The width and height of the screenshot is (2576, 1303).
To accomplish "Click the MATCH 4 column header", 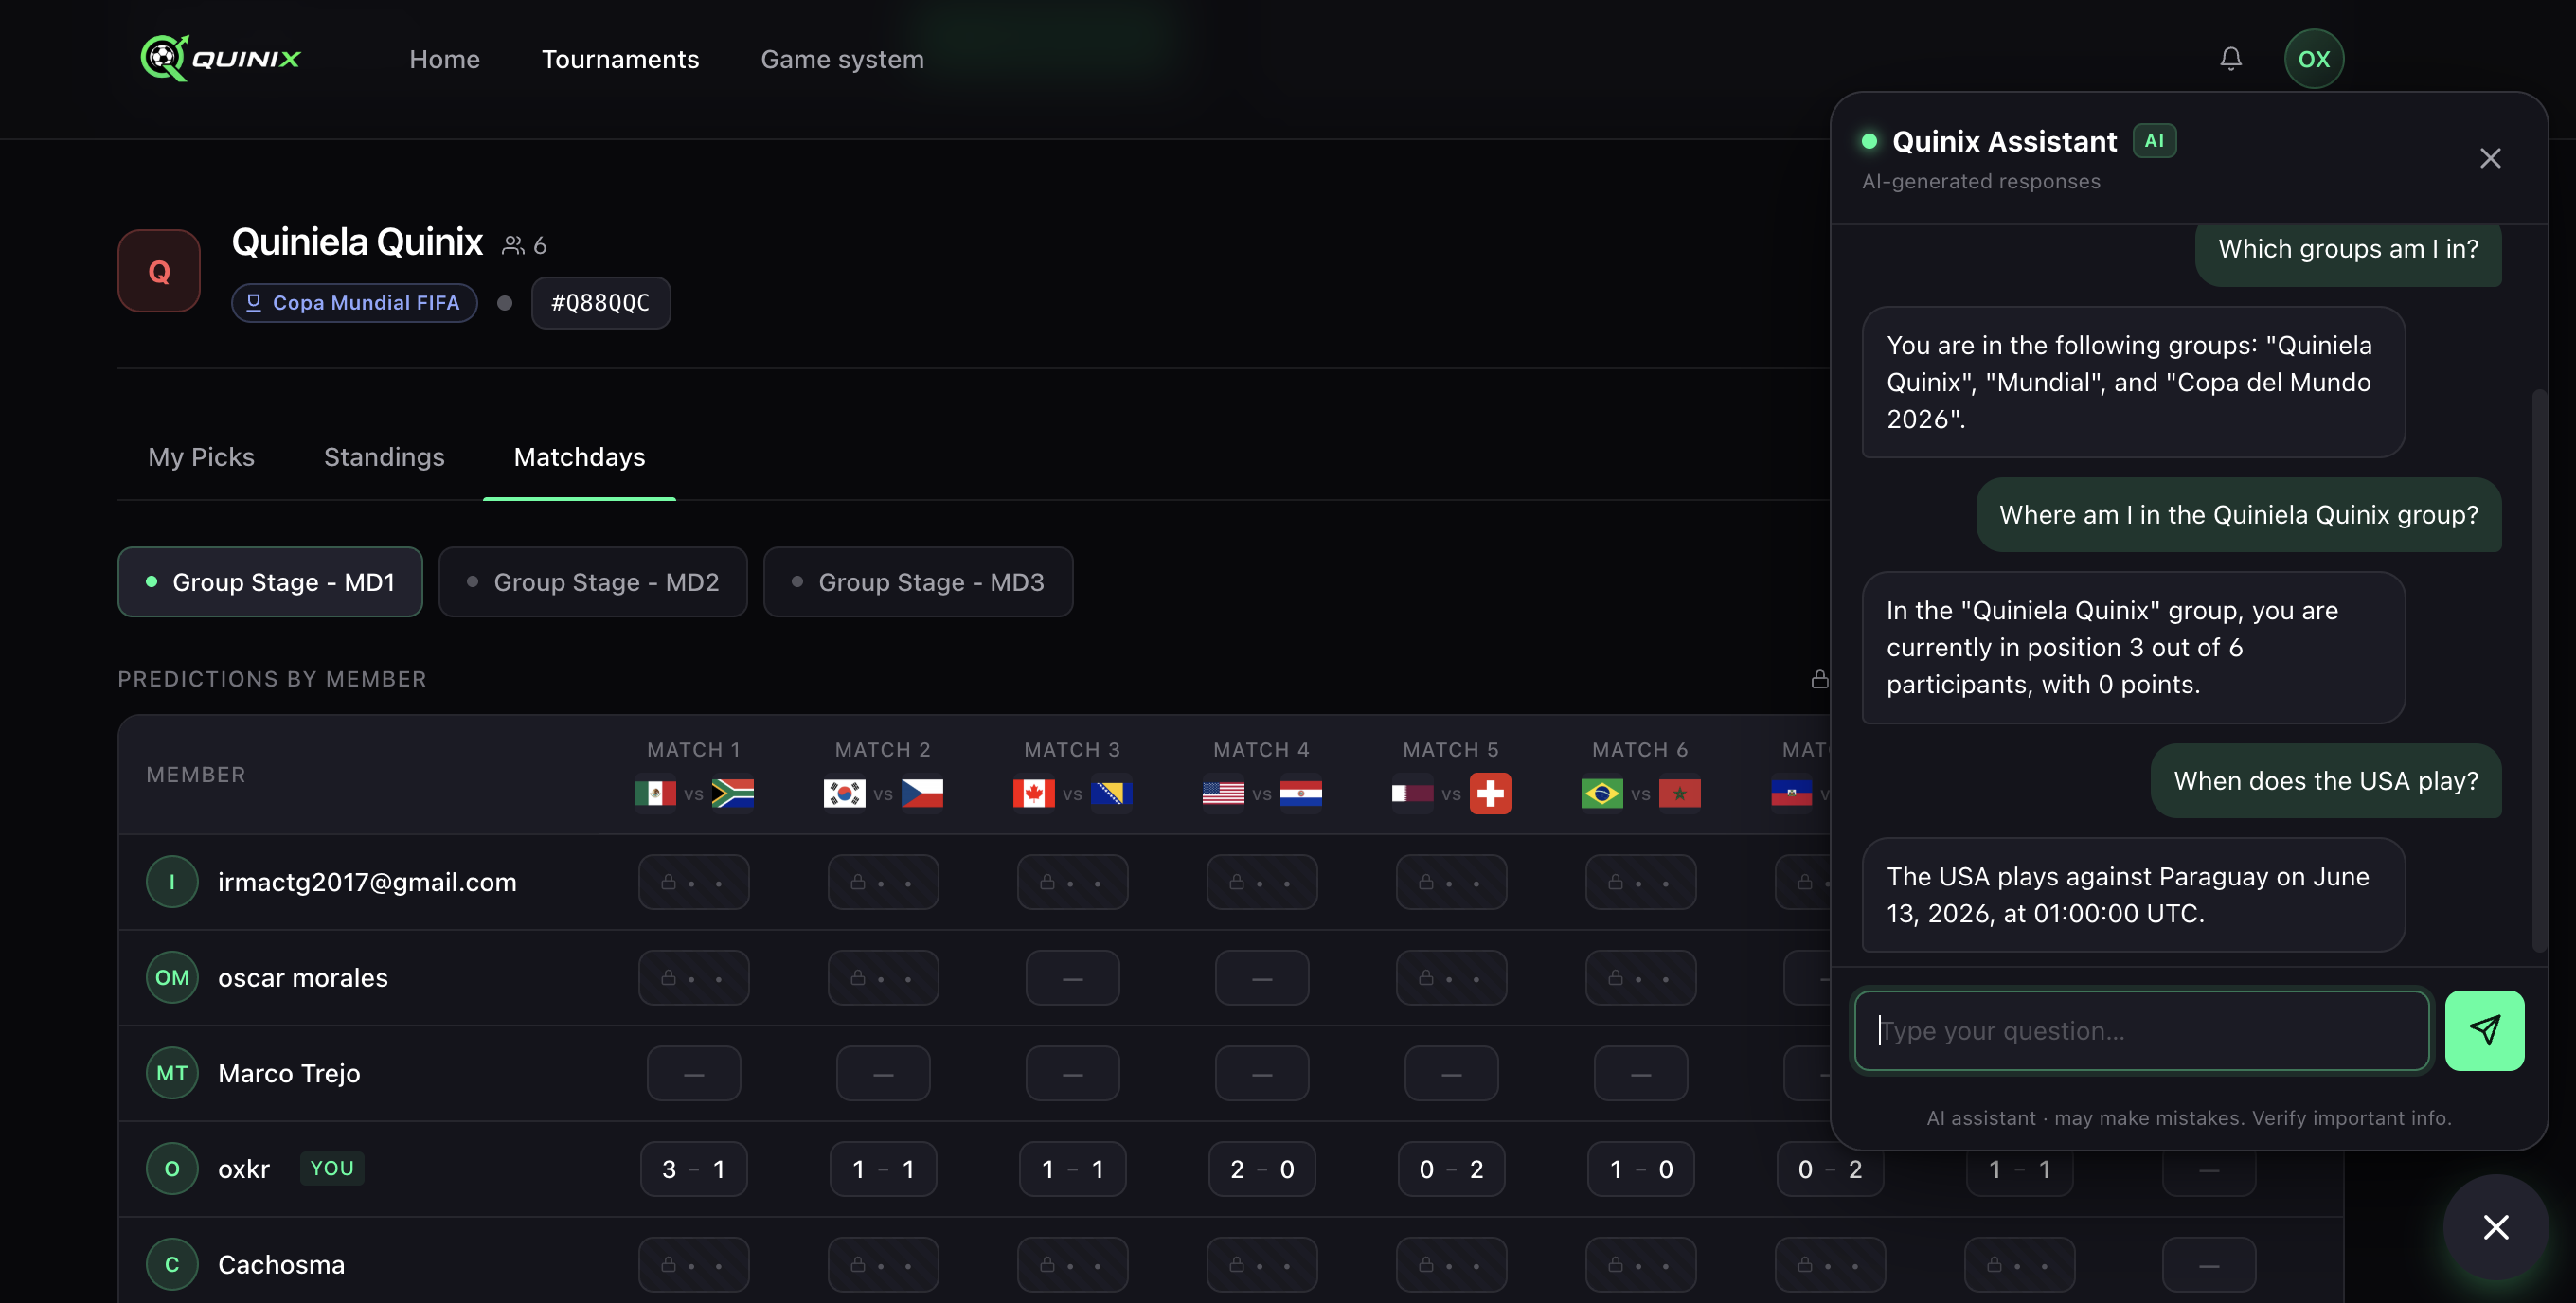I will click(x=1261, y=749).
